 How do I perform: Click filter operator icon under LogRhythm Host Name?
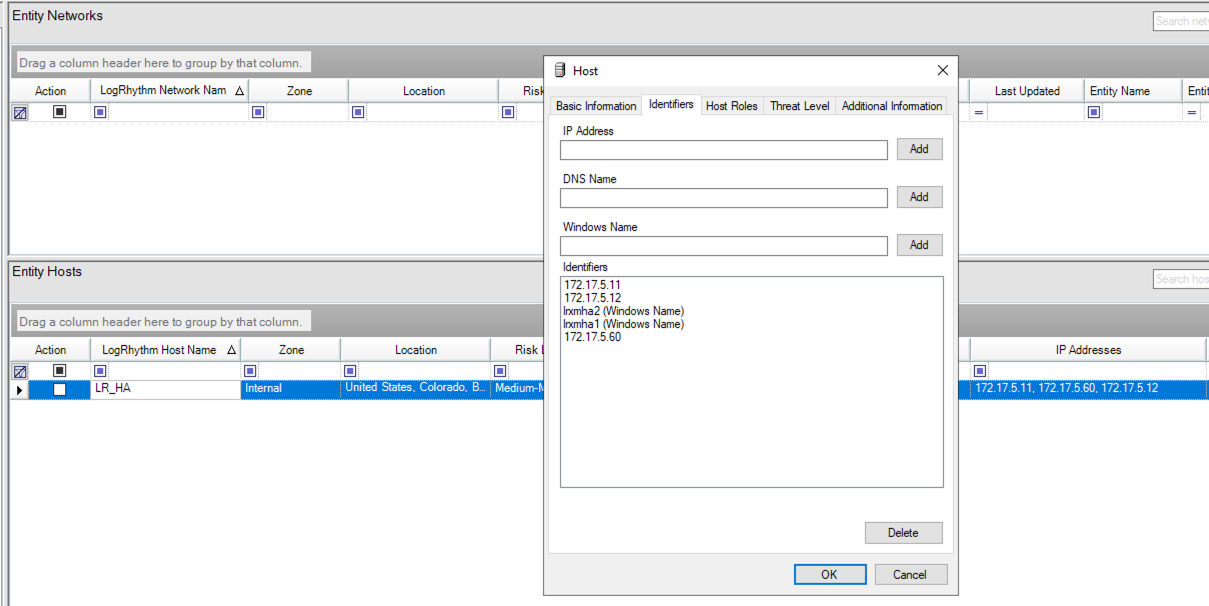(x=100, y=371)
